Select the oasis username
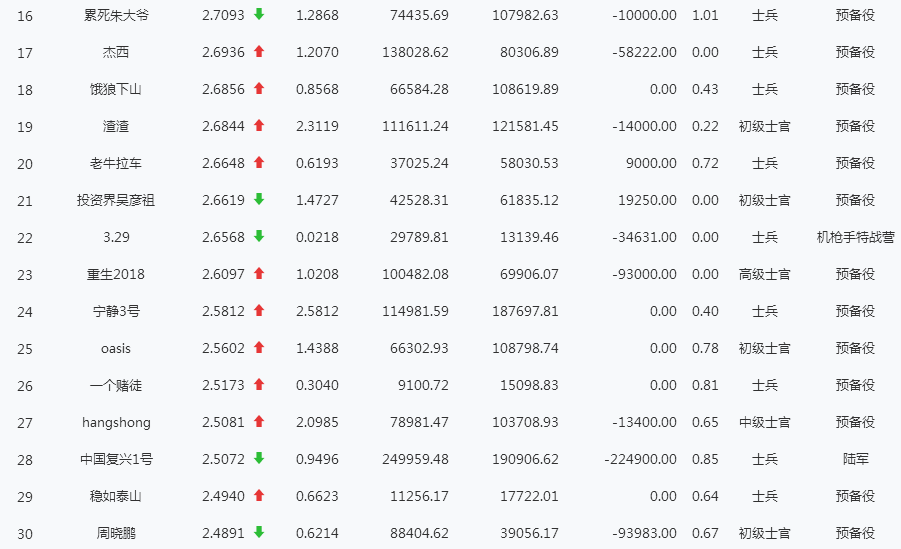901x549 pixels. 116,348
